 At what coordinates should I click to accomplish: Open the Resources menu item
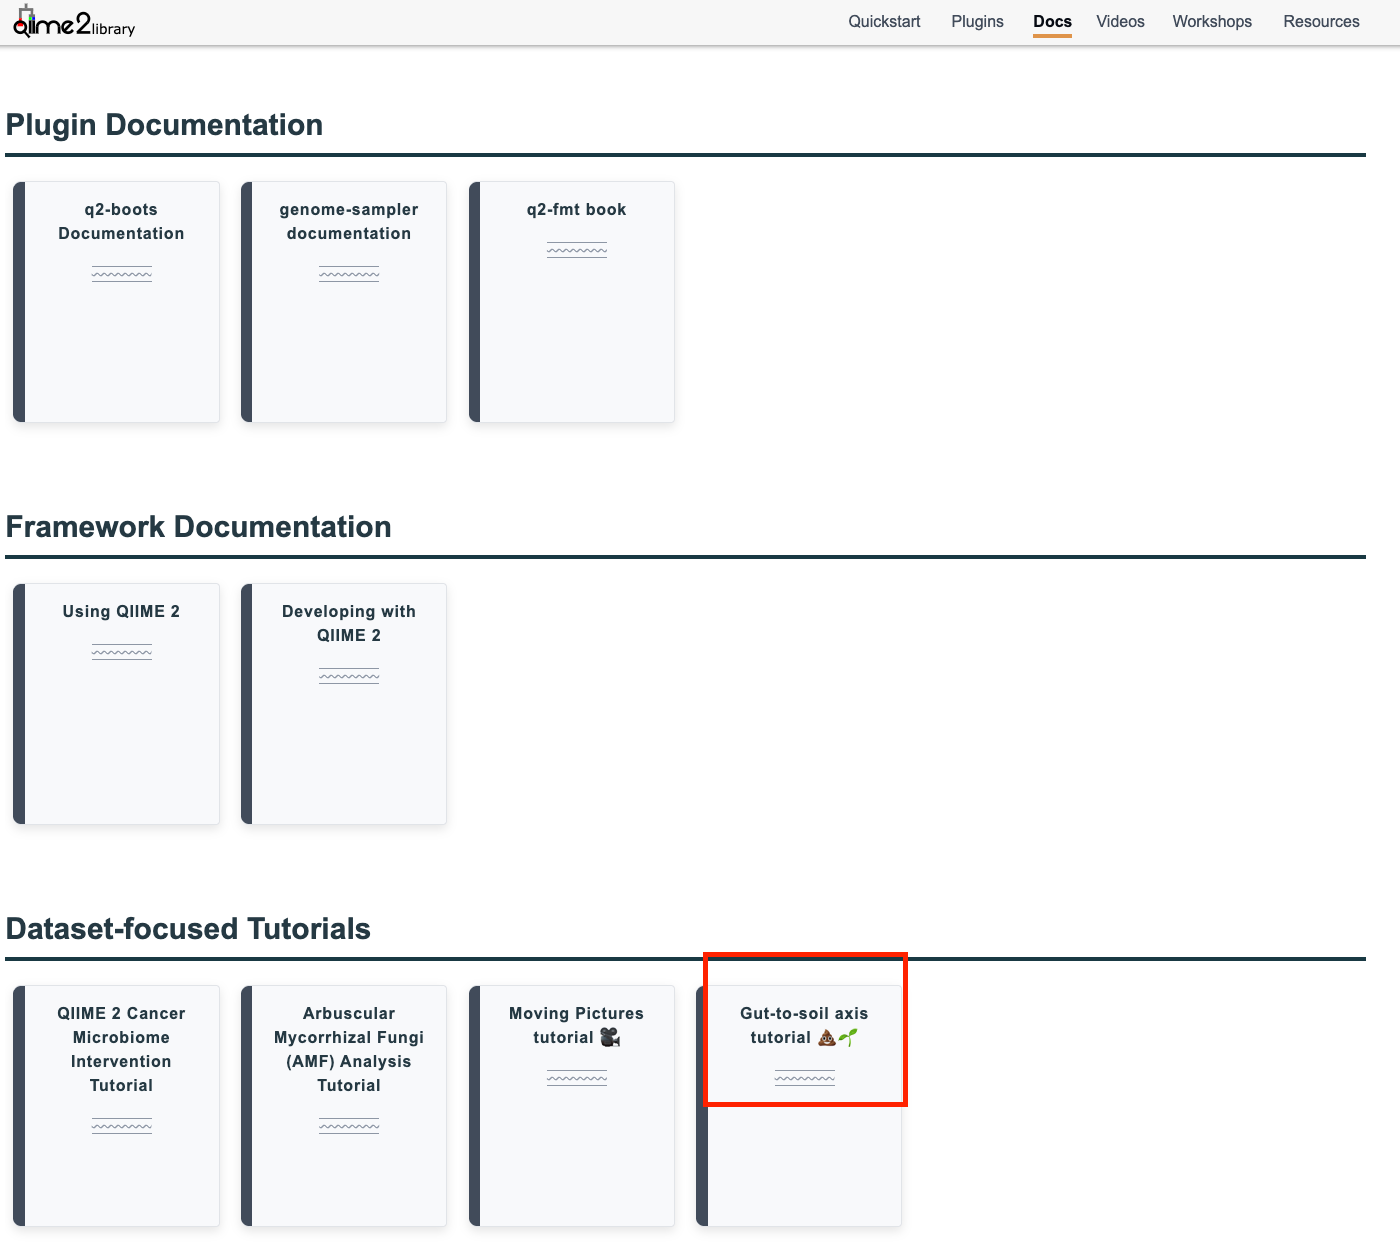[1321, 21]
